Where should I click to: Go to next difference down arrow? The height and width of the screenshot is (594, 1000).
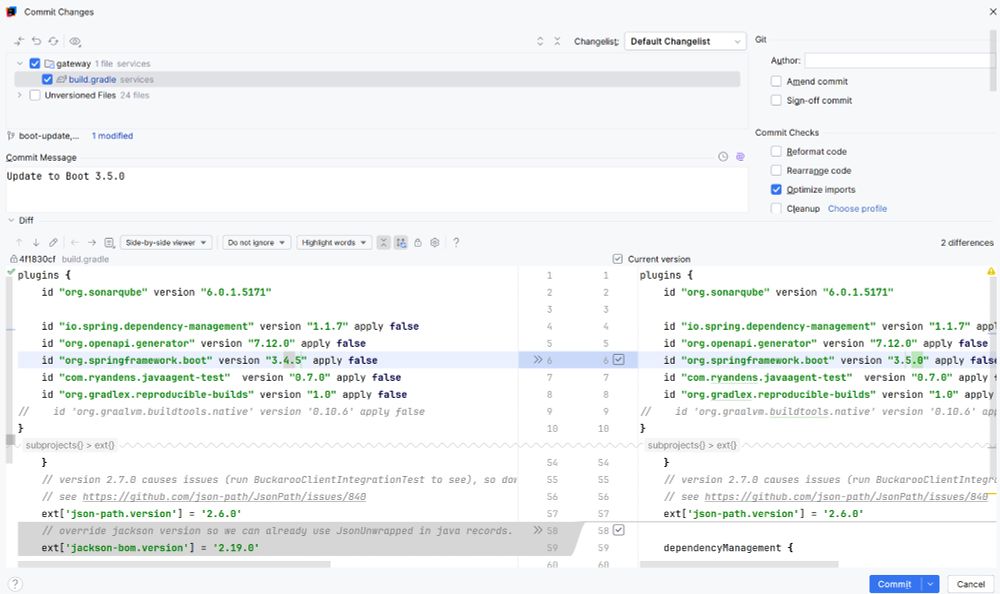(x=36, y=242)
